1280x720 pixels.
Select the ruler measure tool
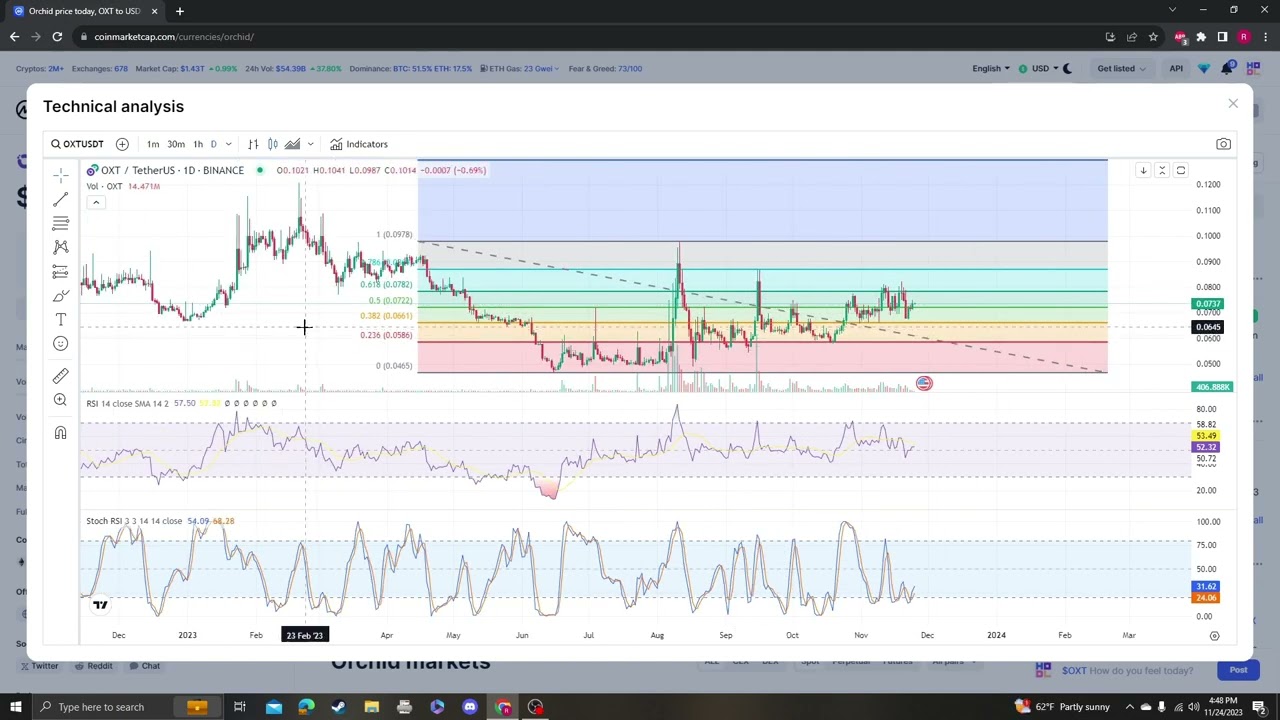[x=60, y=376]
